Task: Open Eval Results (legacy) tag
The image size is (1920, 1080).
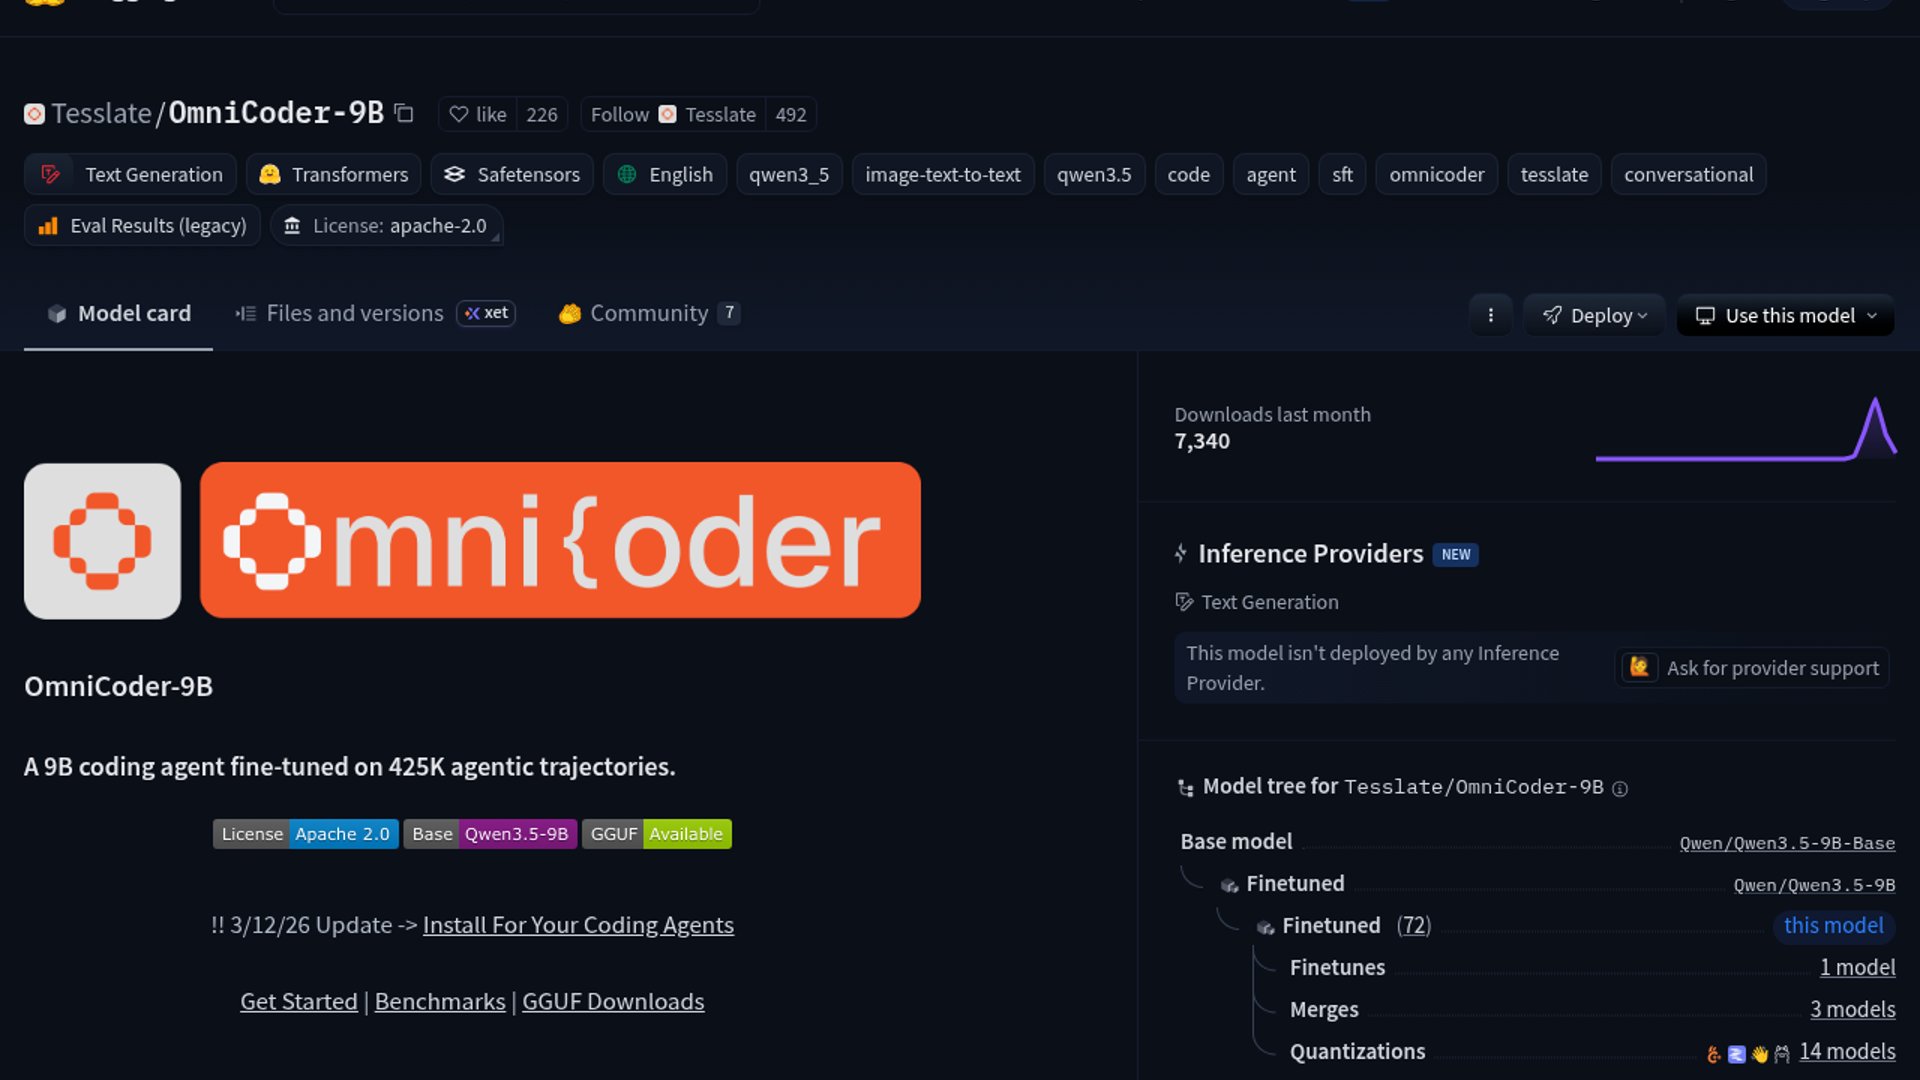Action: tap(142, 226)
